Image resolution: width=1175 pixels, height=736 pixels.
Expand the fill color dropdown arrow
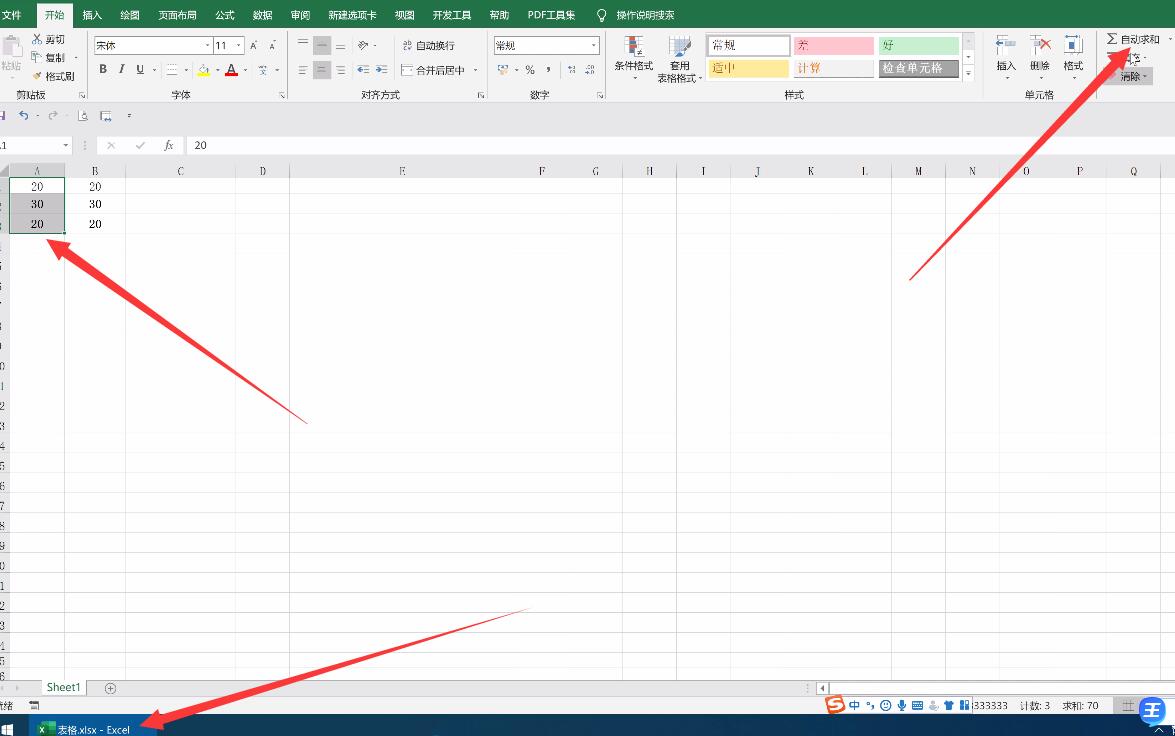pyautogui.click(x=217, y=70)
